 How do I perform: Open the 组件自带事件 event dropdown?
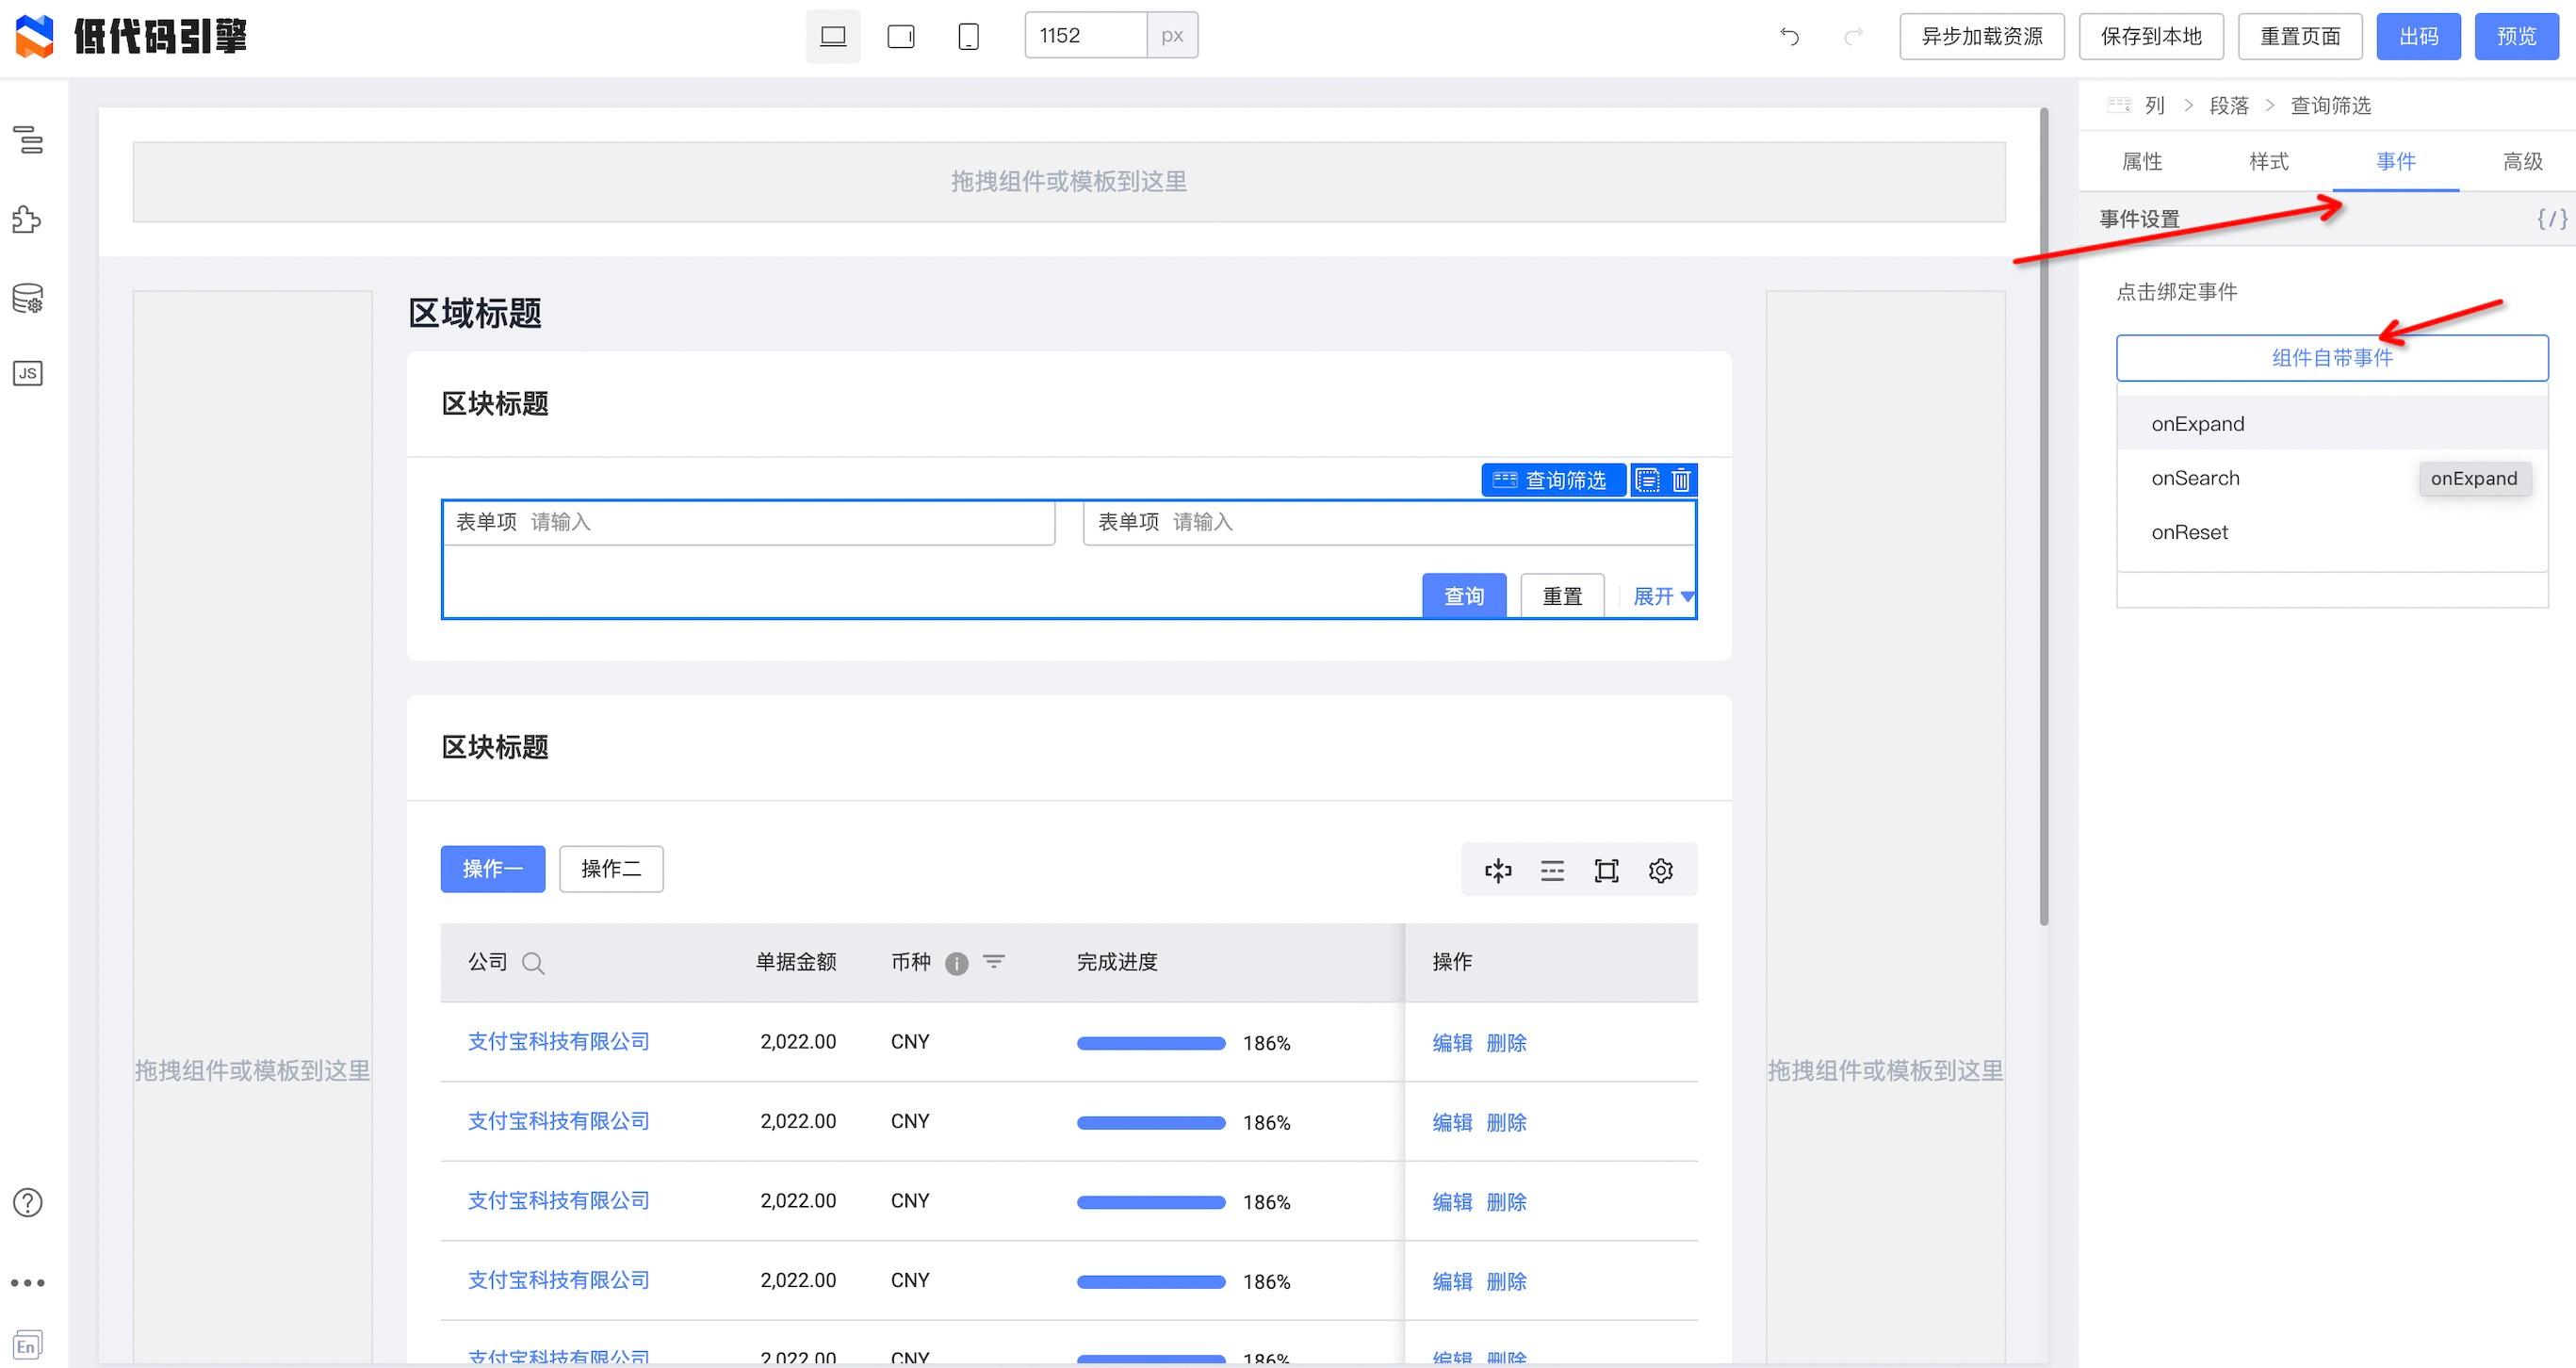pyautogui.click(x=2331, y=358)
